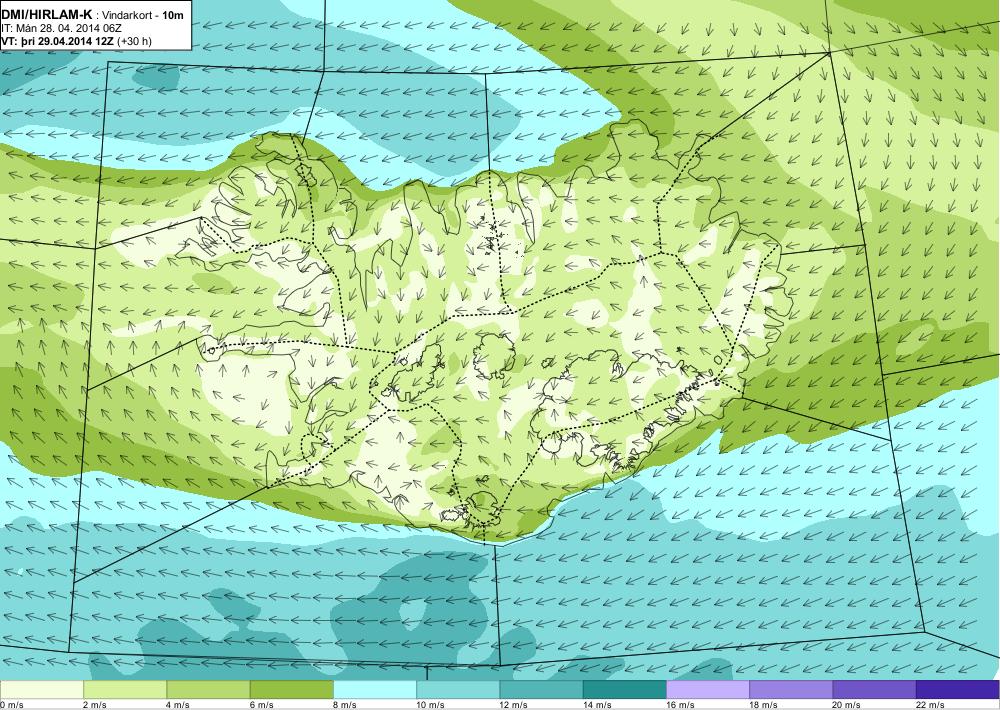The image size is (1000, 710).
Task: Click the dark purple 20–22 m/s legend swatch
Action: [x=874, y=689]
